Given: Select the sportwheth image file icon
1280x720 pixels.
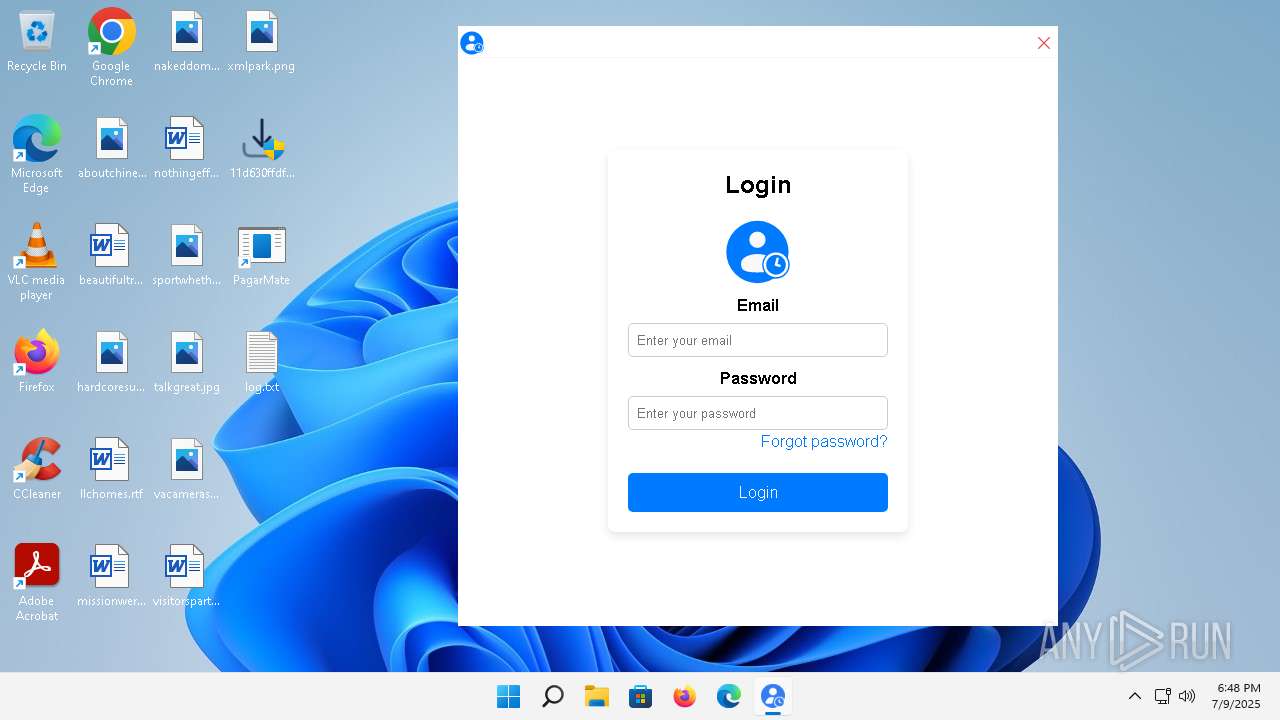Looking at the screenshot, I should [187, 255].
